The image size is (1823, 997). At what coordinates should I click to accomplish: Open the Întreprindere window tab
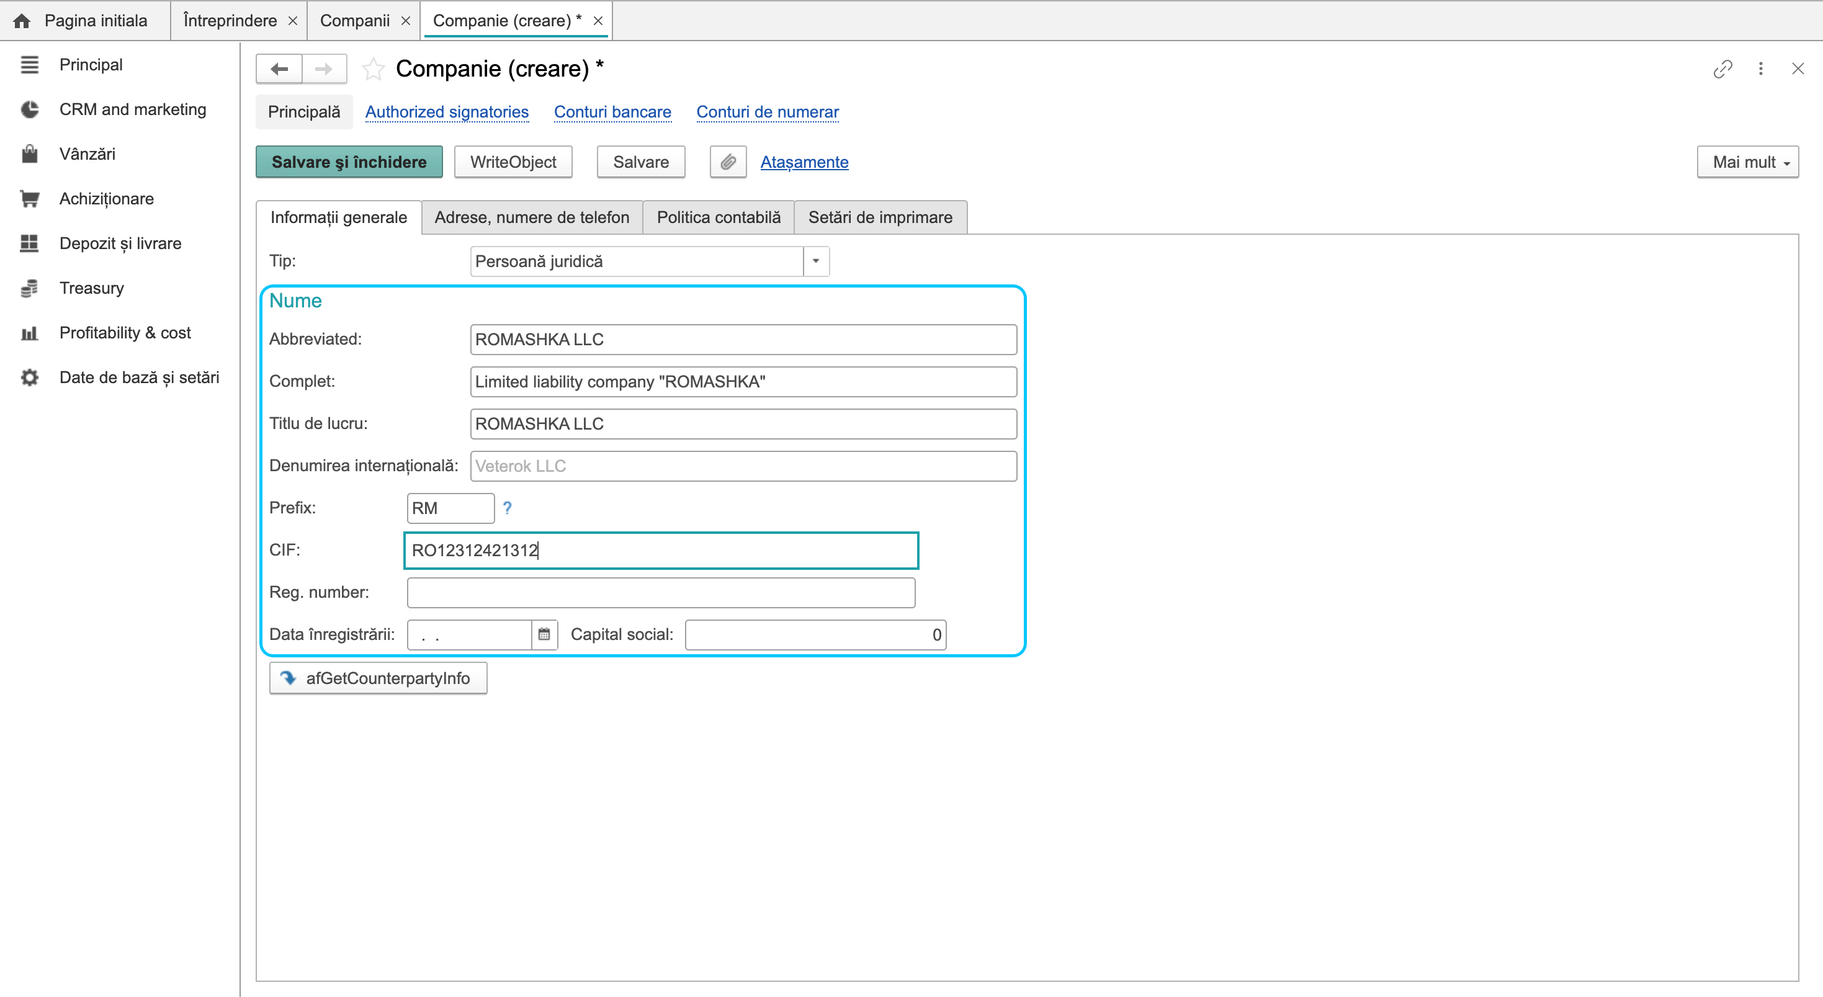click(x=230, y=21)
